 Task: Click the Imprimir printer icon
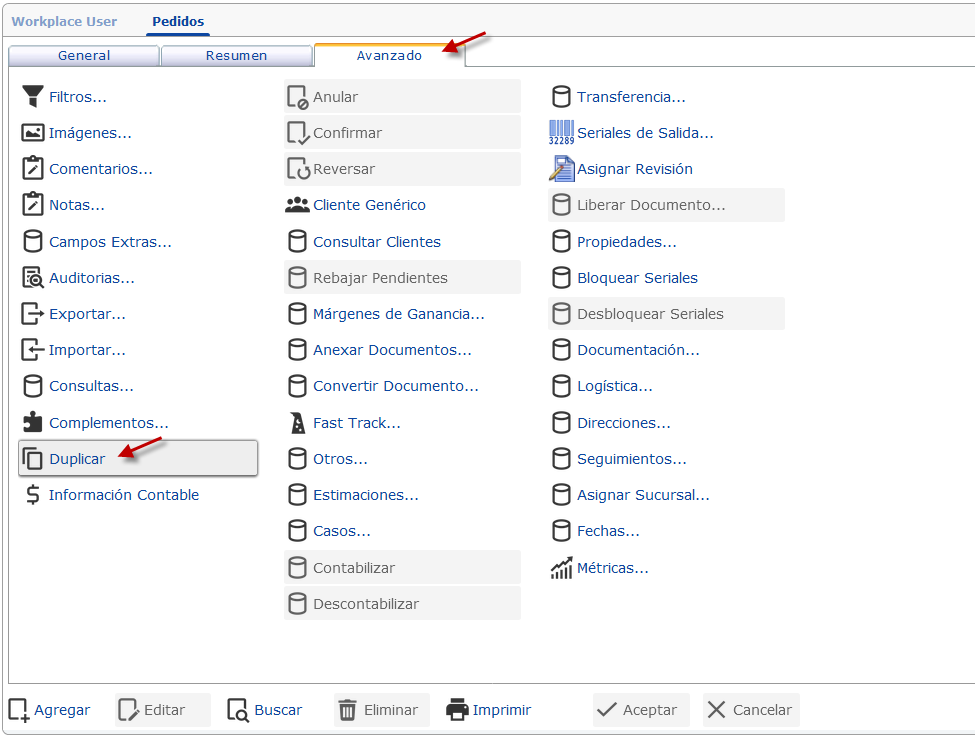pyautogui.click(x=457, y=709)
